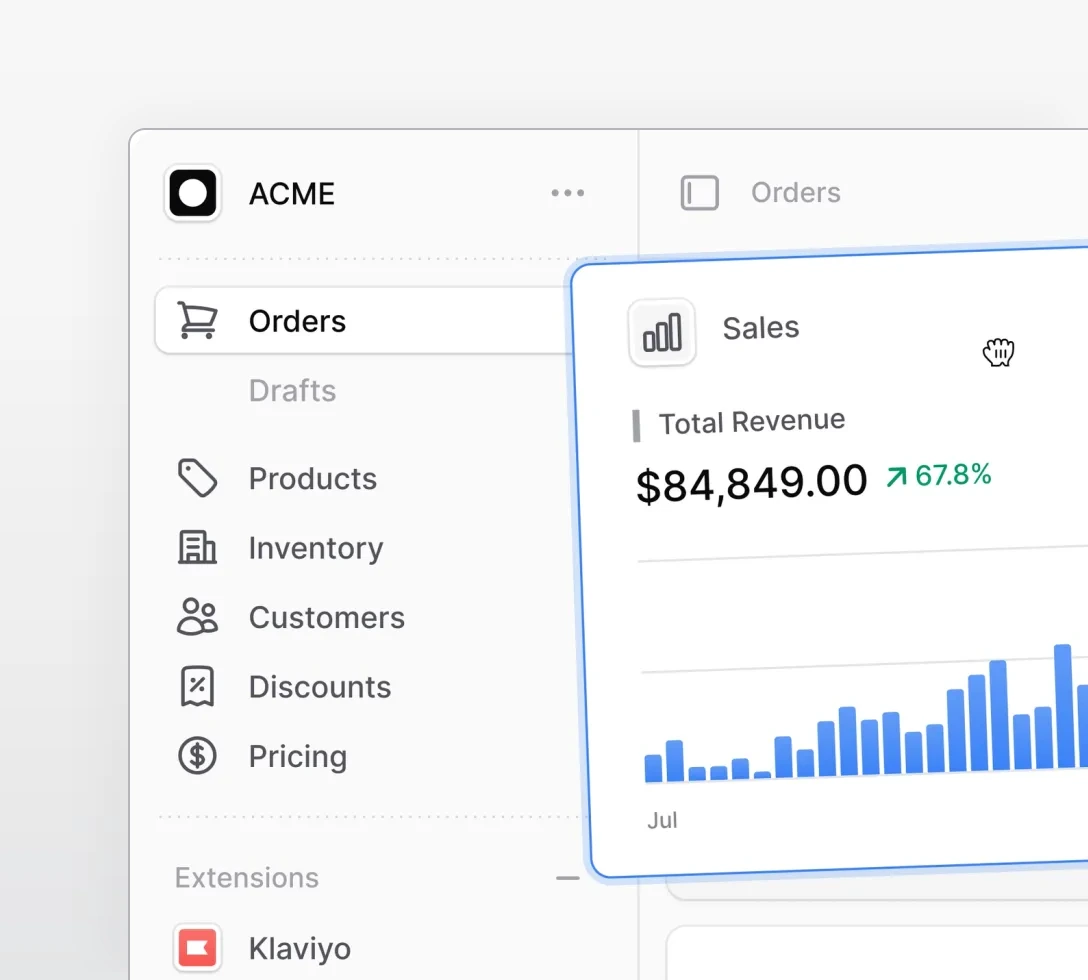This screenshot has width=1088, height=980.
Task: Click the Orders breadcrumb title
Action: click(795, 193)
